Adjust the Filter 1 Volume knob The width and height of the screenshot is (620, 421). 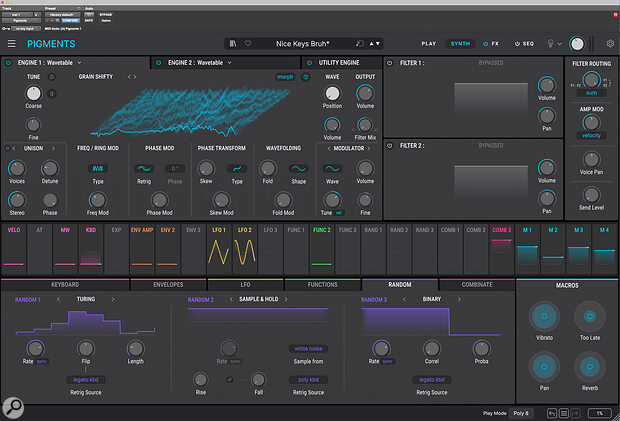pyautogui.click(x=546, y=85)
